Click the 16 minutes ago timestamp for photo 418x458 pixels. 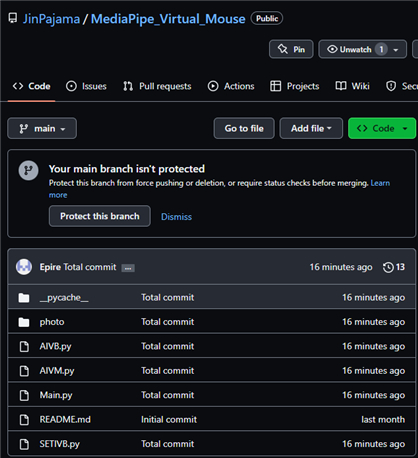pos(373,322)
